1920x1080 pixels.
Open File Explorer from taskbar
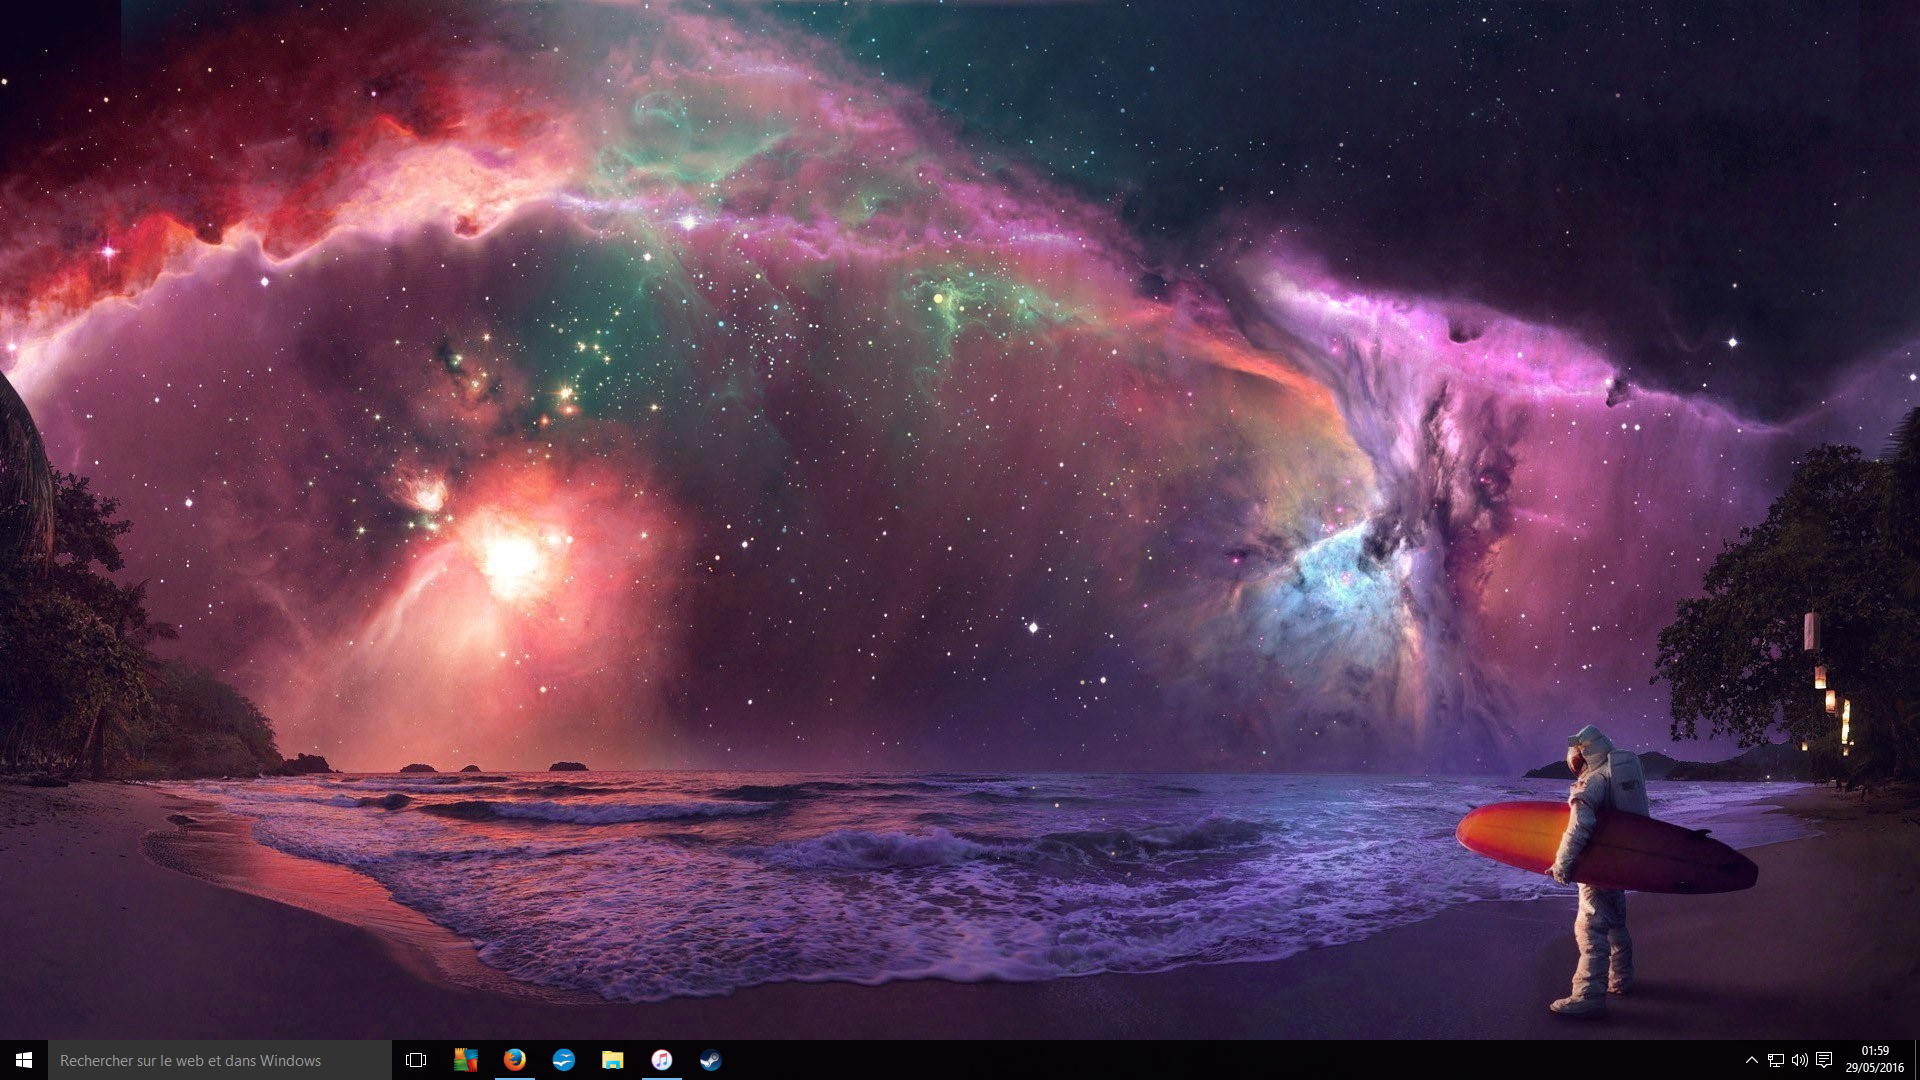[612, 1060]
